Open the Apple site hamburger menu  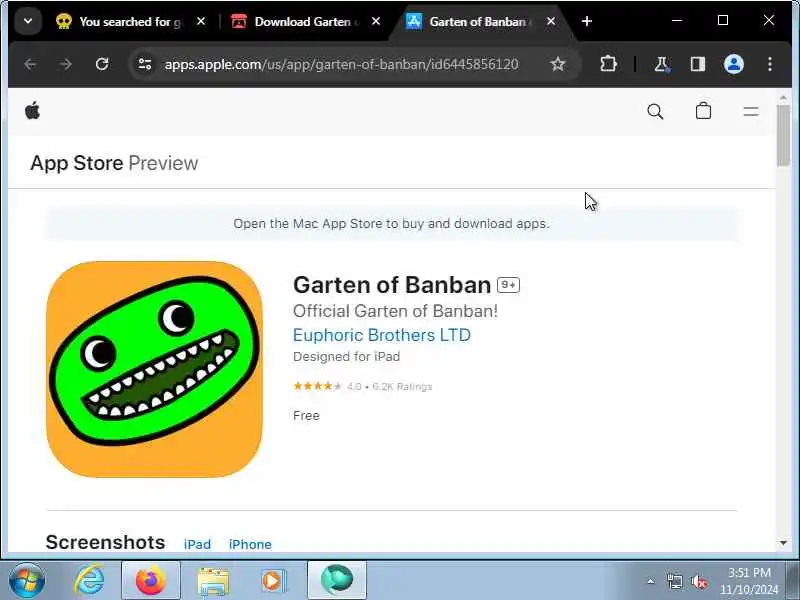tap(751, 111)
